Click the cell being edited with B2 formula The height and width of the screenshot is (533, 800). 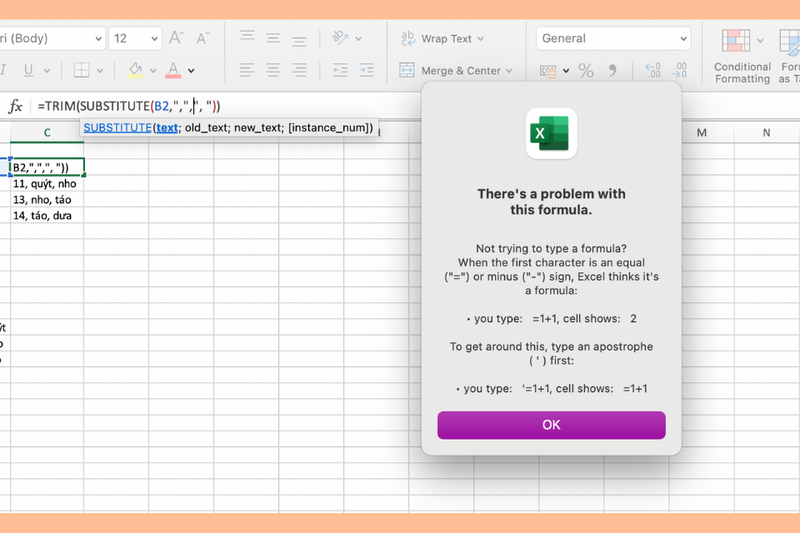(x=47, y=167)
